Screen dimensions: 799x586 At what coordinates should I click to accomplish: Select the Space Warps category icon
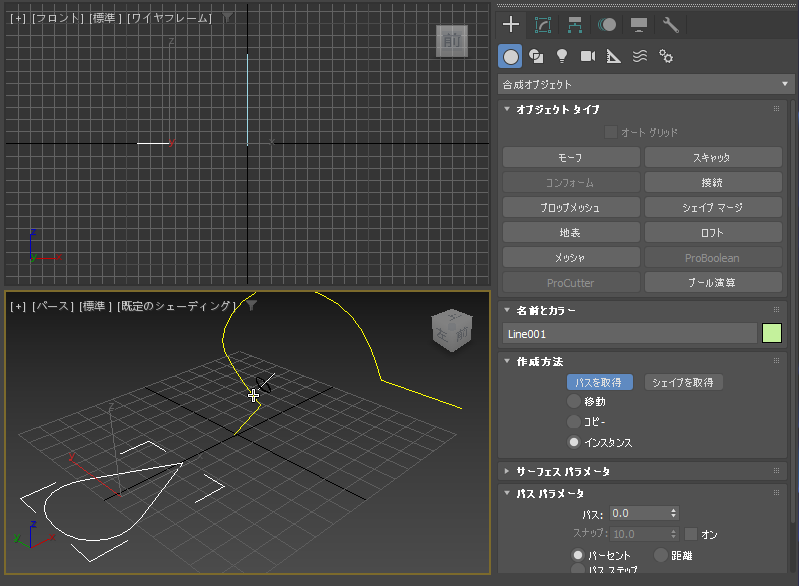point(640,56)
